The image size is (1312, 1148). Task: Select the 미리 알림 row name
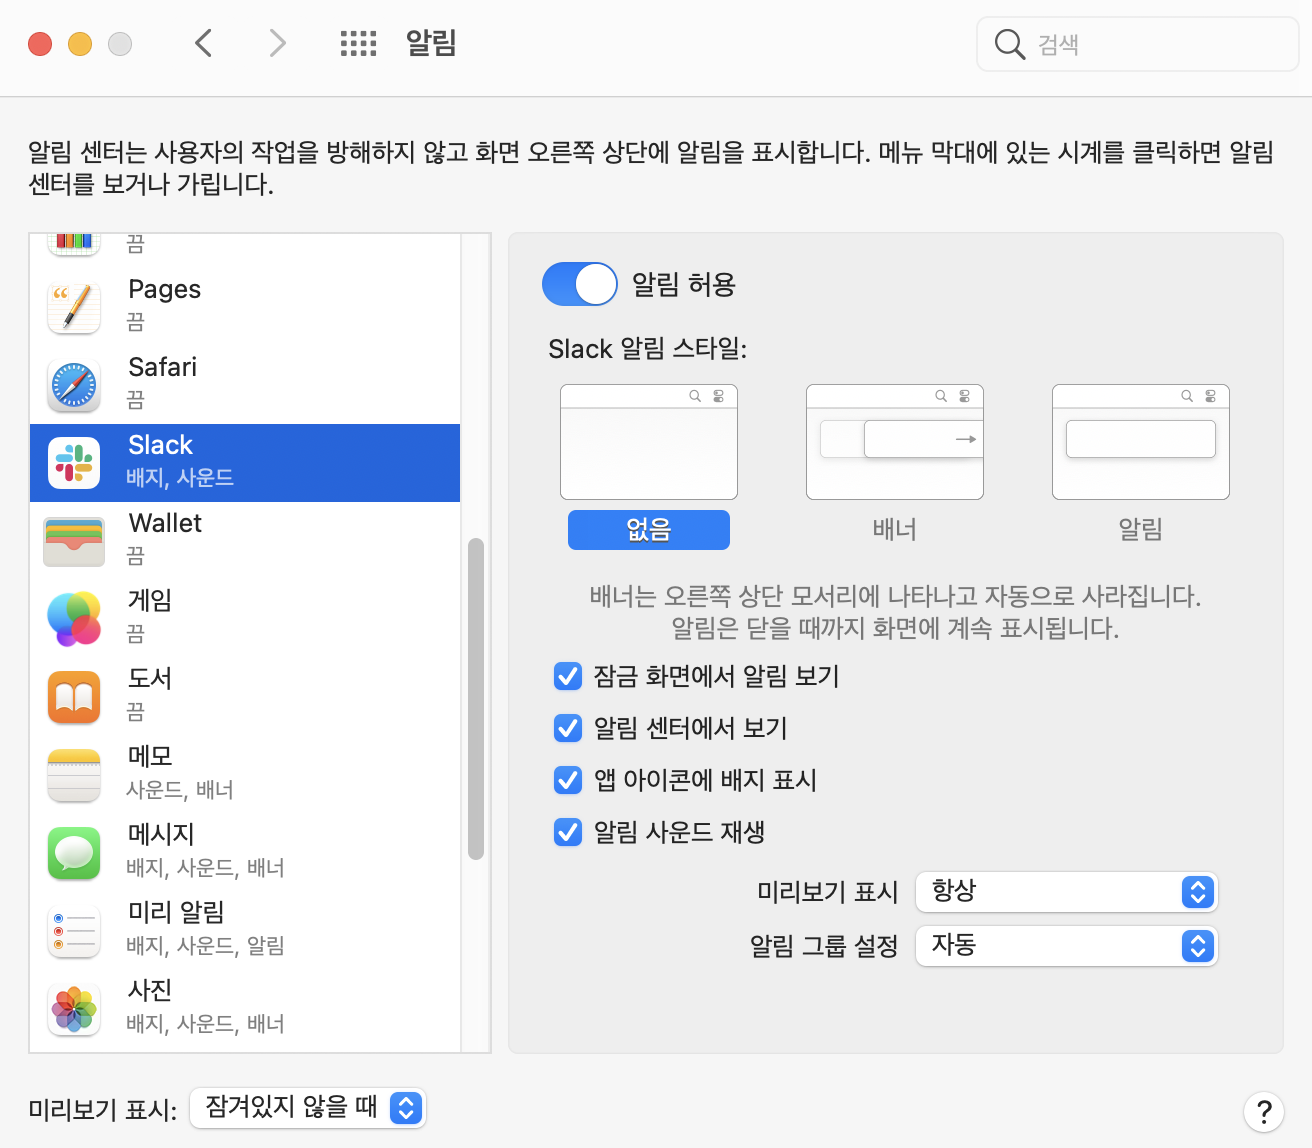(176, 912)
